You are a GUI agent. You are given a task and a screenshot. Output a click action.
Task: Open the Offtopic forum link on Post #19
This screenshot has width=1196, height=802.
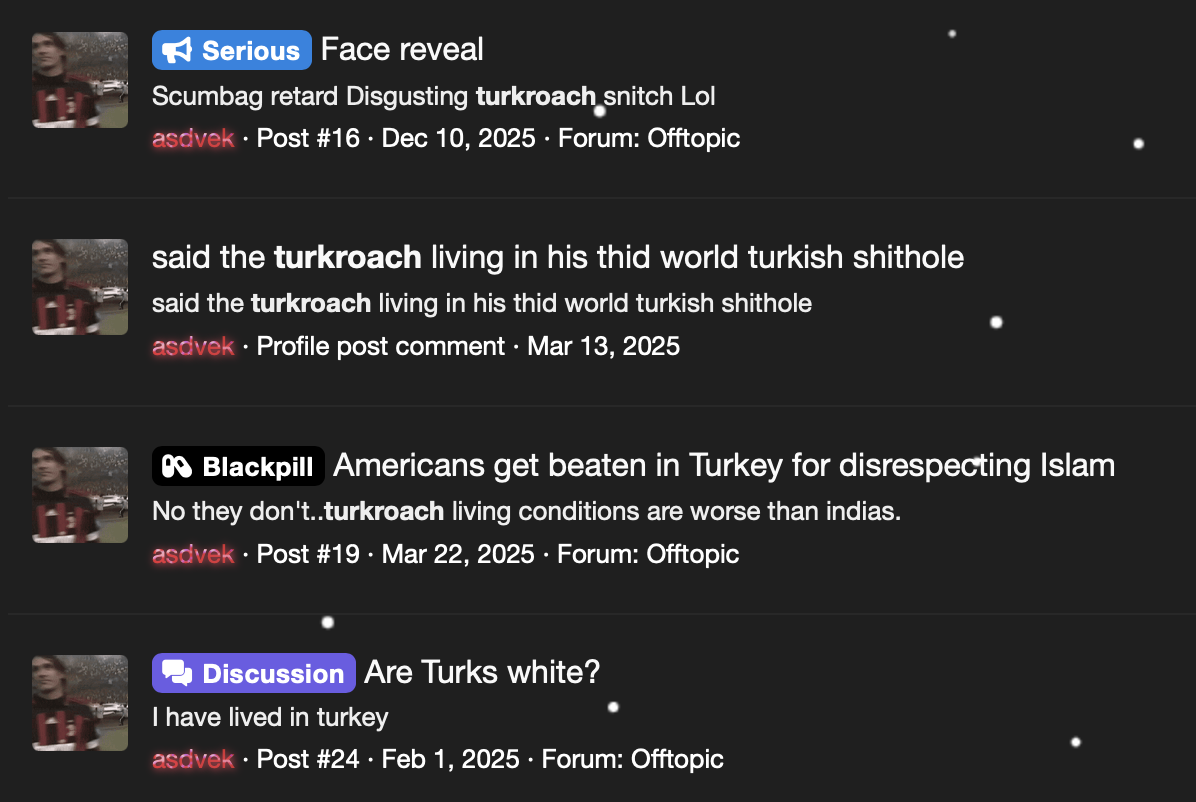[693, 554]
